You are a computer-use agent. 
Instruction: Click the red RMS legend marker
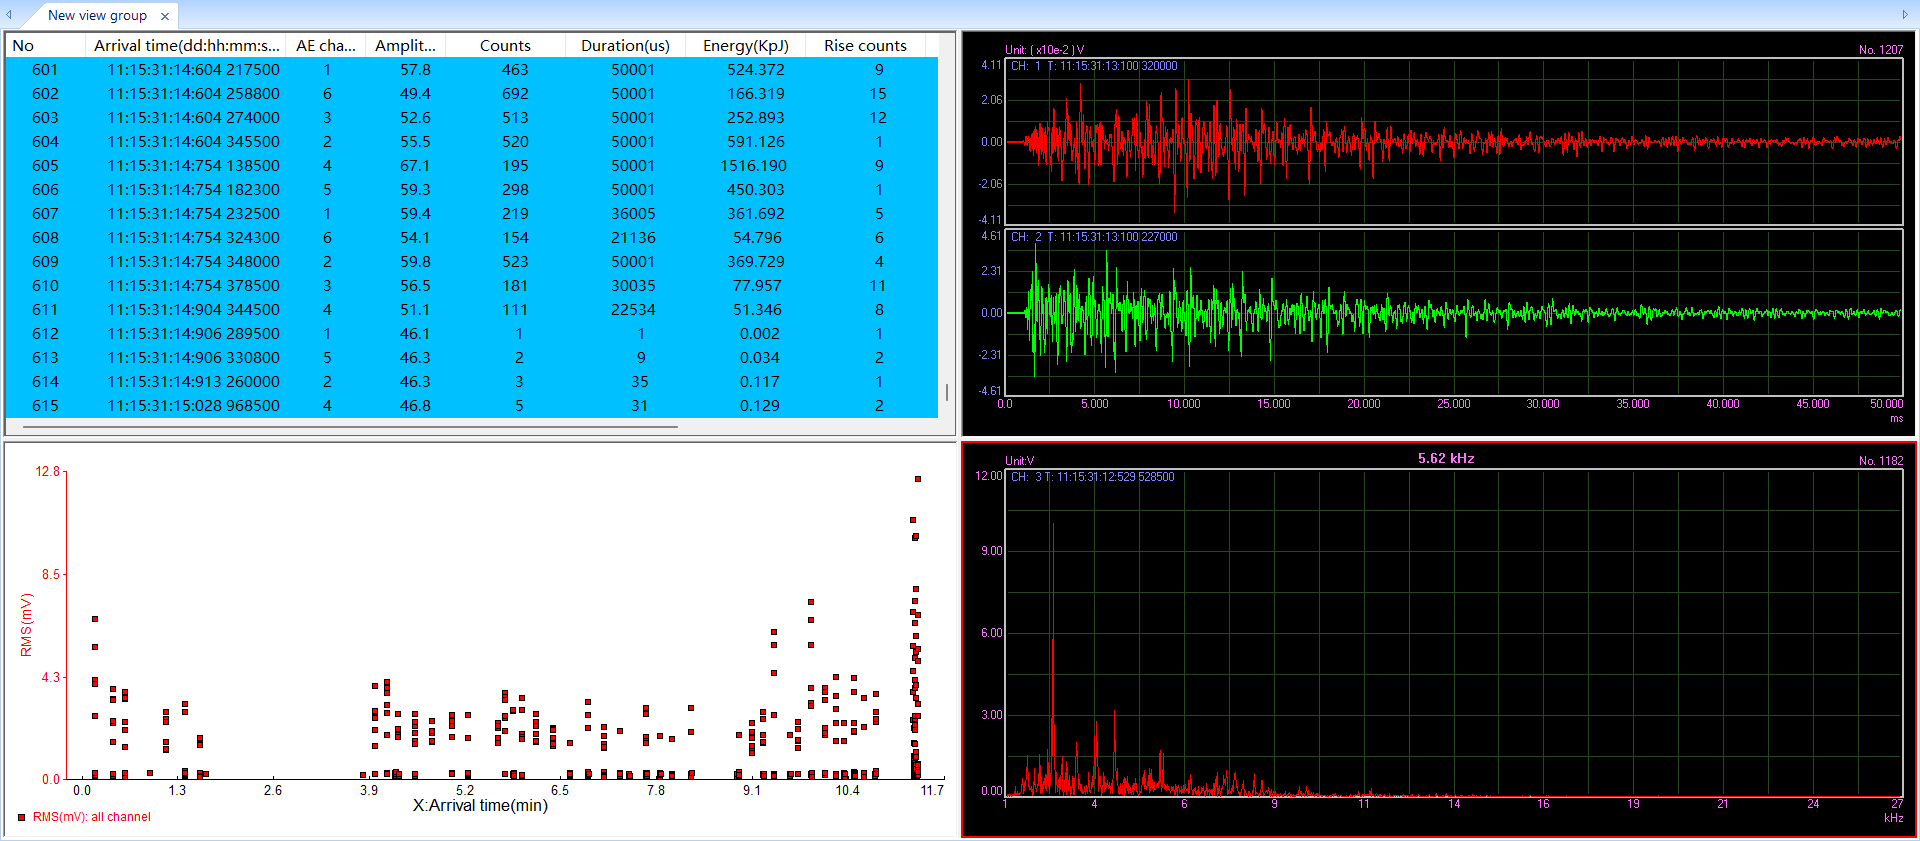pos(21,817)
